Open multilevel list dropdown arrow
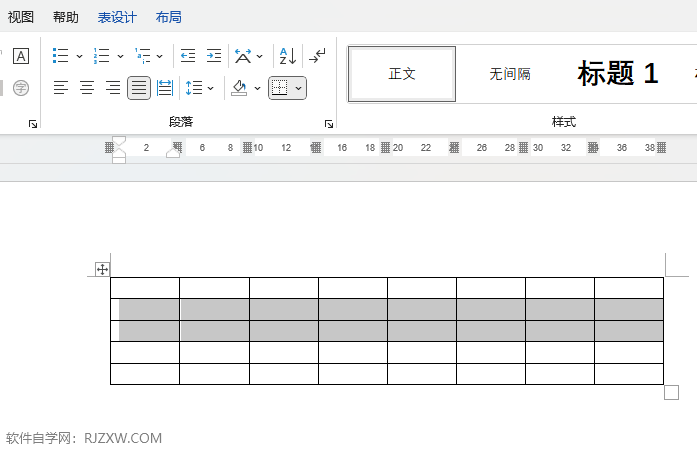697x455 pixels. point(160,56)
